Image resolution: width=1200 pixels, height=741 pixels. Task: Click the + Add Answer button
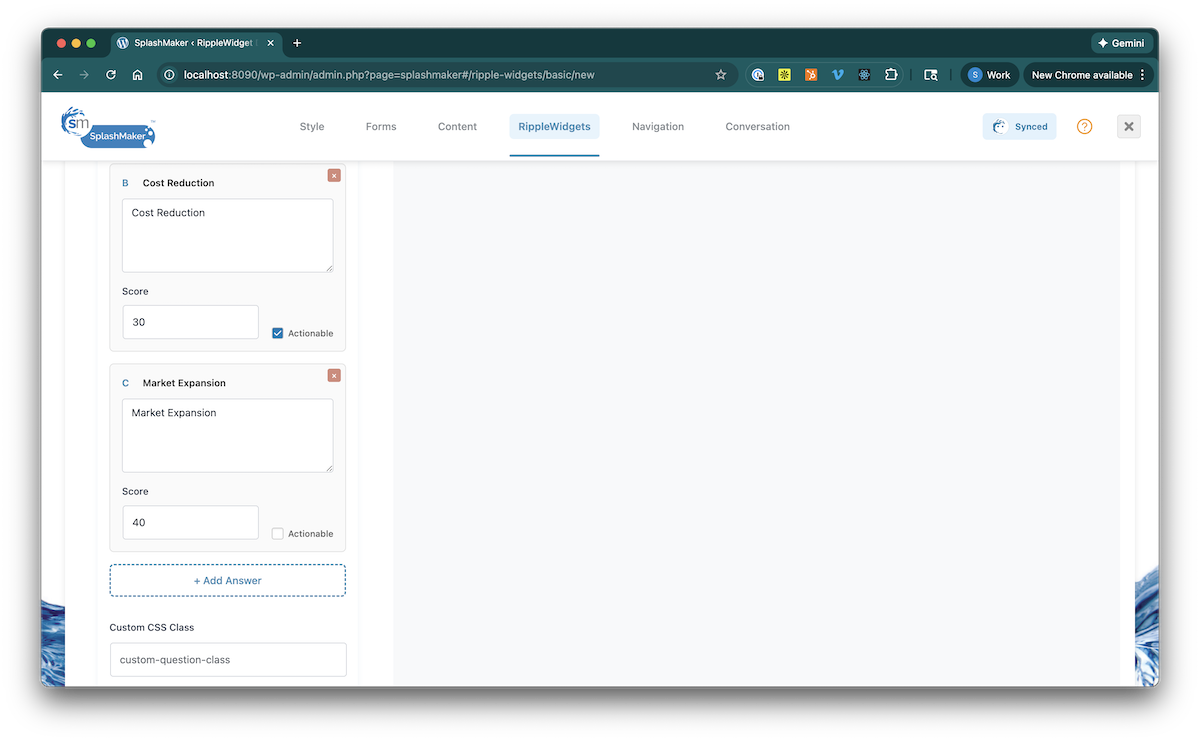[x=228, y=580]
